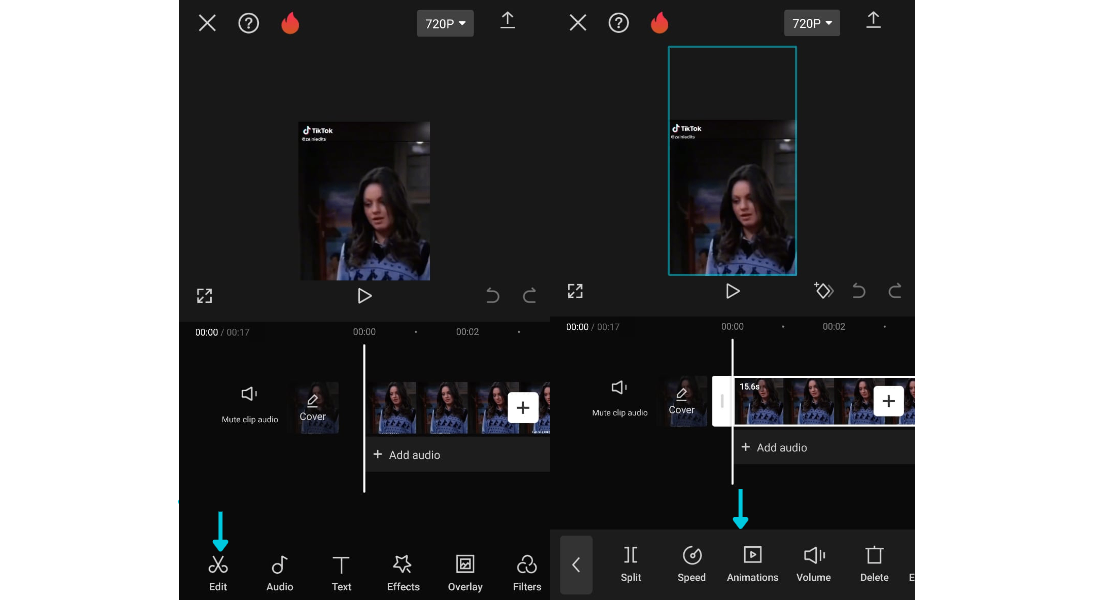Undo last action in right screen
The height and width of the screenshot is (600, 1100).
pos(859,291)
